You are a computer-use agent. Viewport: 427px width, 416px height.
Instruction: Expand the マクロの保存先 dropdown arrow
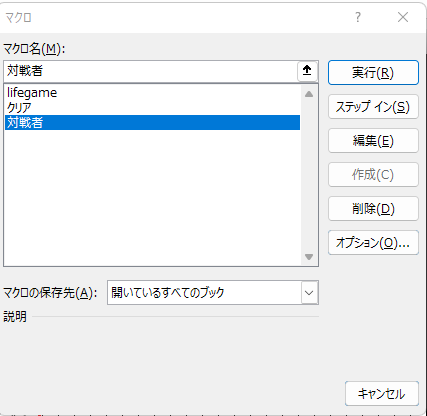(309, 293)
